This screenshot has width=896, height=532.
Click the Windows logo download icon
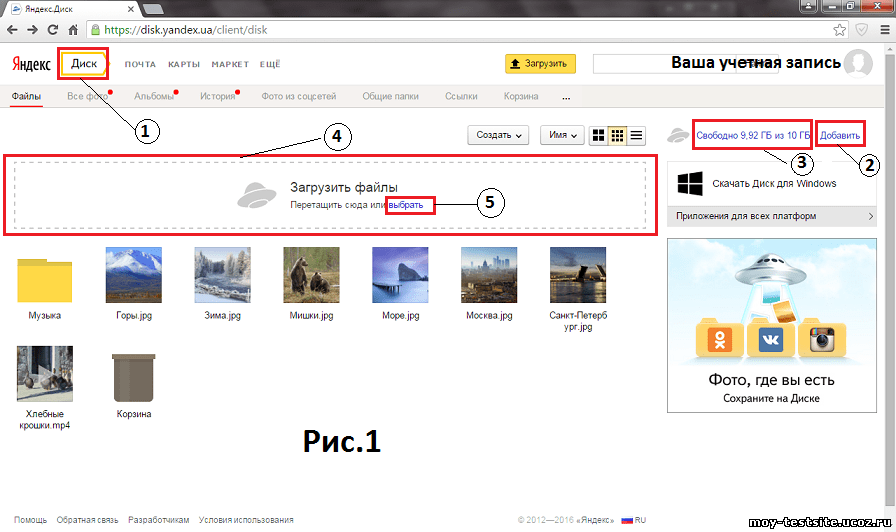click(690, 183)
